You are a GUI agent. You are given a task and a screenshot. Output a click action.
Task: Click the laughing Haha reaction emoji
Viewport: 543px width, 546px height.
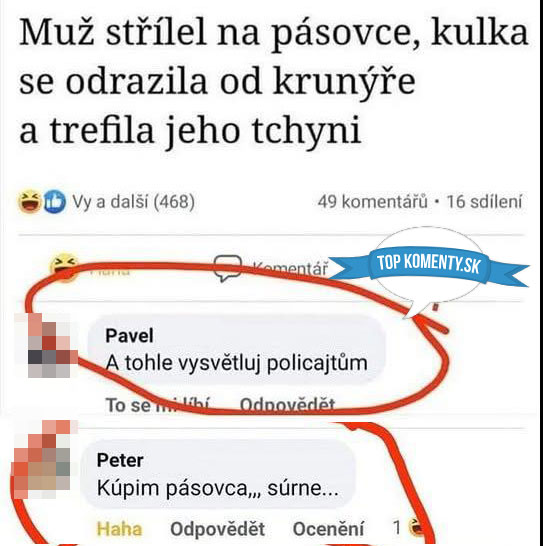click(30, 201)
